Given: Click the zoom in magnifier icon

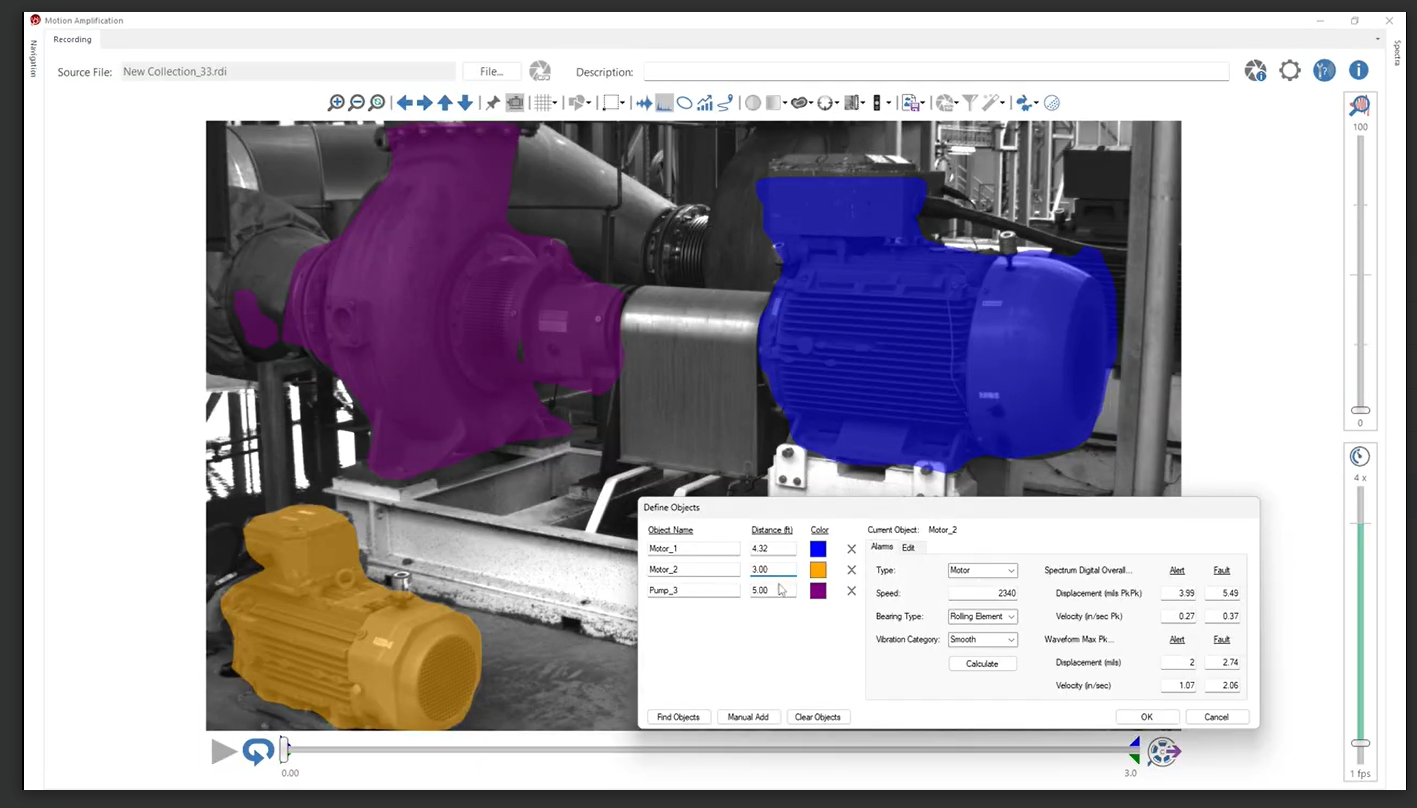Looking at the screenshot, I should click(x=336, y=103).
